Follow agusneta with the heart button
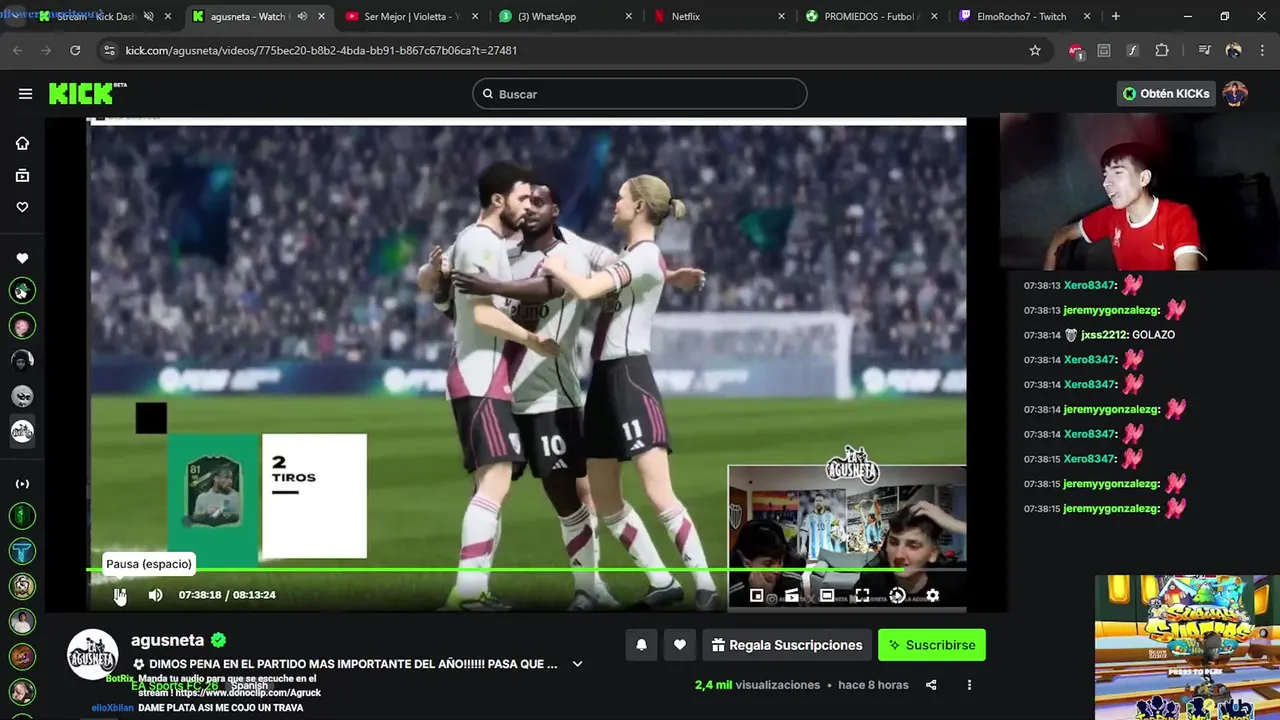 (x=680, y=645)
